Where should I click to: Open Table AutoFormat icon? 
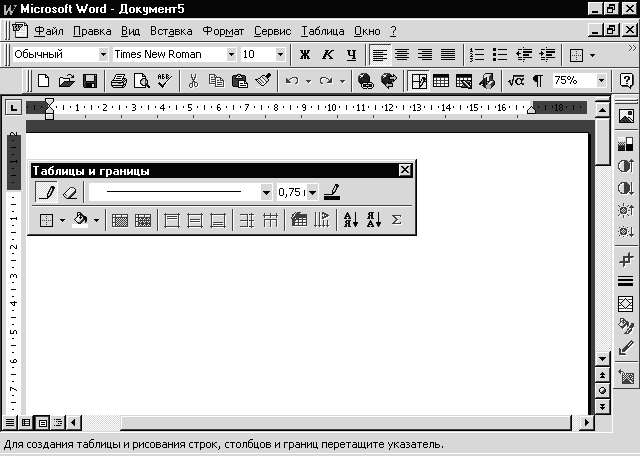pyautogui.click(x=299, y=220)
